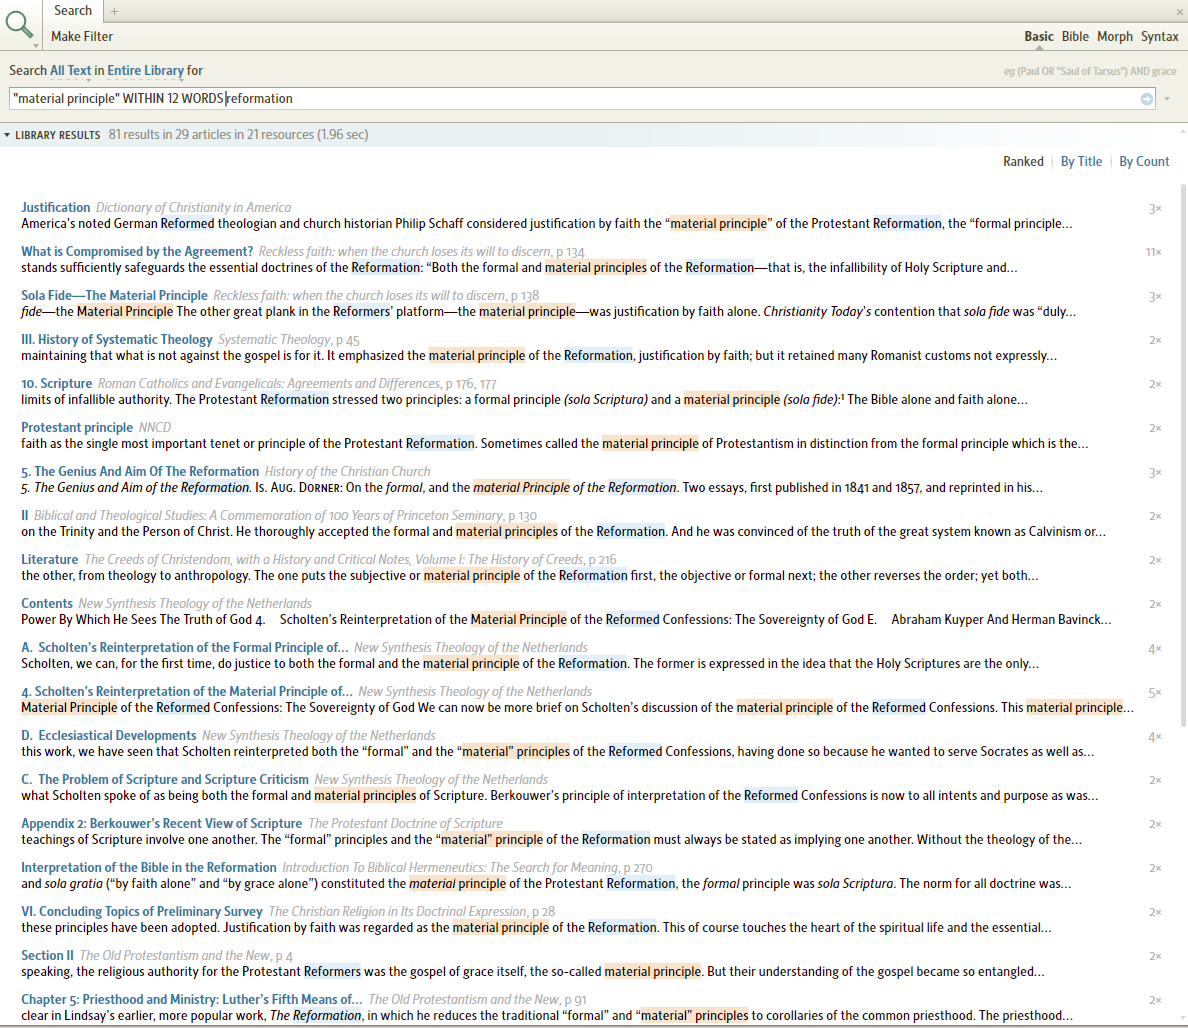This screenshot has height=1028, width=1188.
Task: Open the 10. Scripture result
Action: (x=57, y=383)
